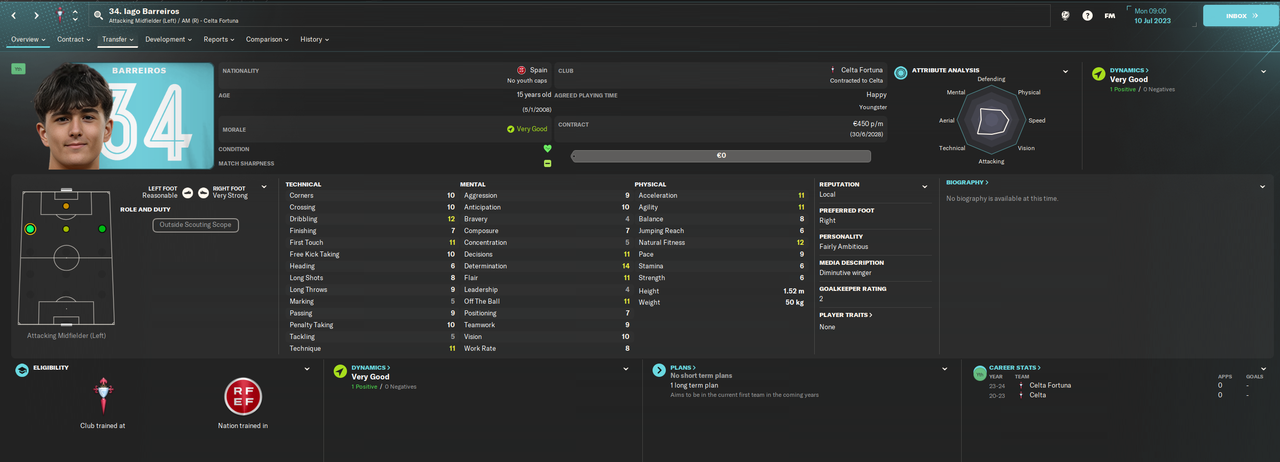Select the striker position dot on pitch
This screenshot has width=1280, height=462.
(x=66, y=206)
